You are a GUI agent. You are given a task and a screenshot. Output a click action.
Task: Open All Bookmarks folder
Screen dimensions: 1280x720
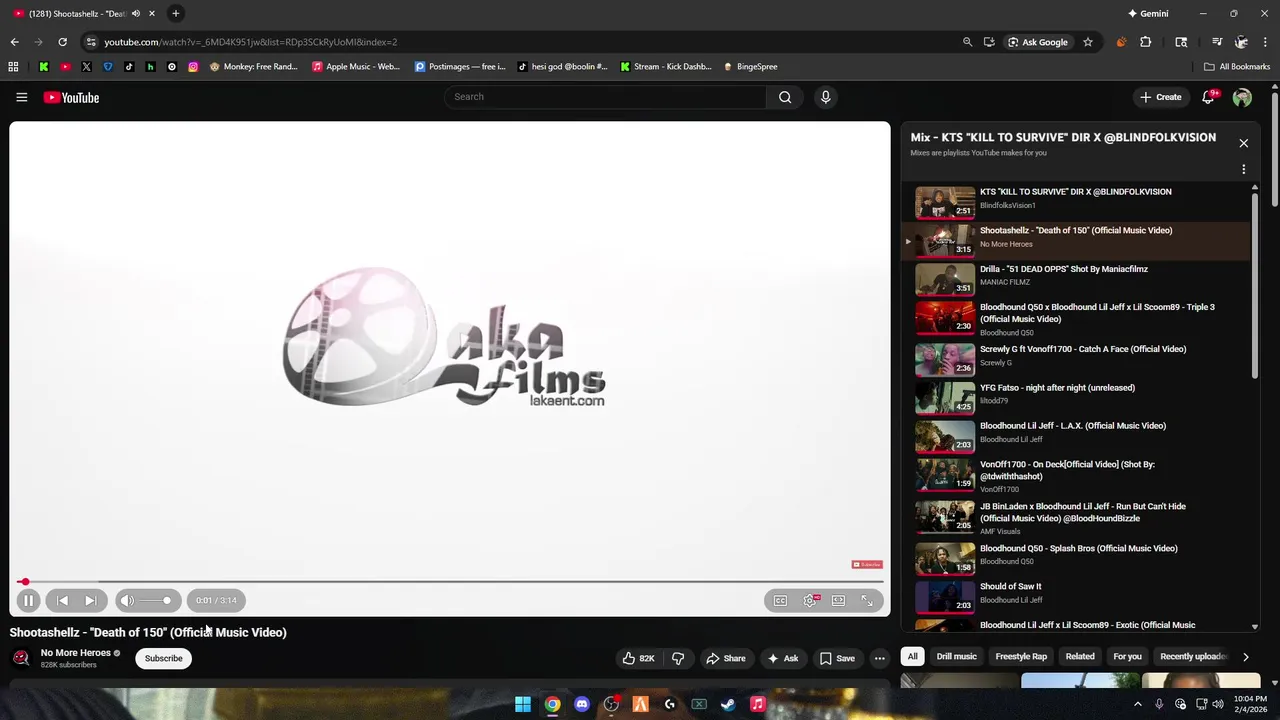click(x=1237, y=66)
